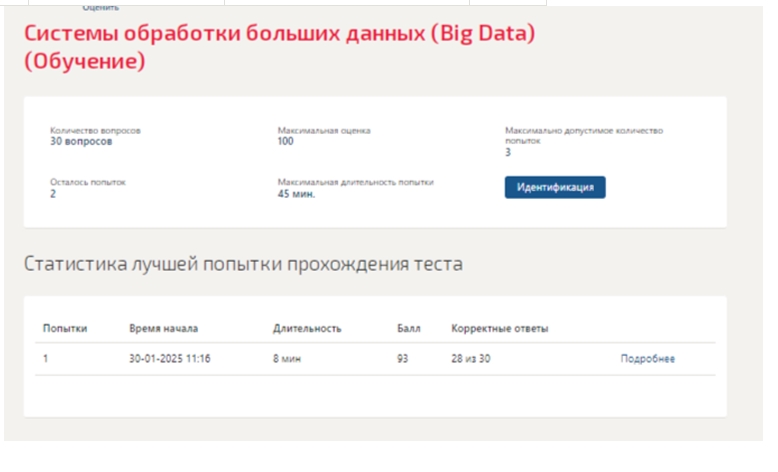Click the Корректные ответы column header

(x=499, y=328)
